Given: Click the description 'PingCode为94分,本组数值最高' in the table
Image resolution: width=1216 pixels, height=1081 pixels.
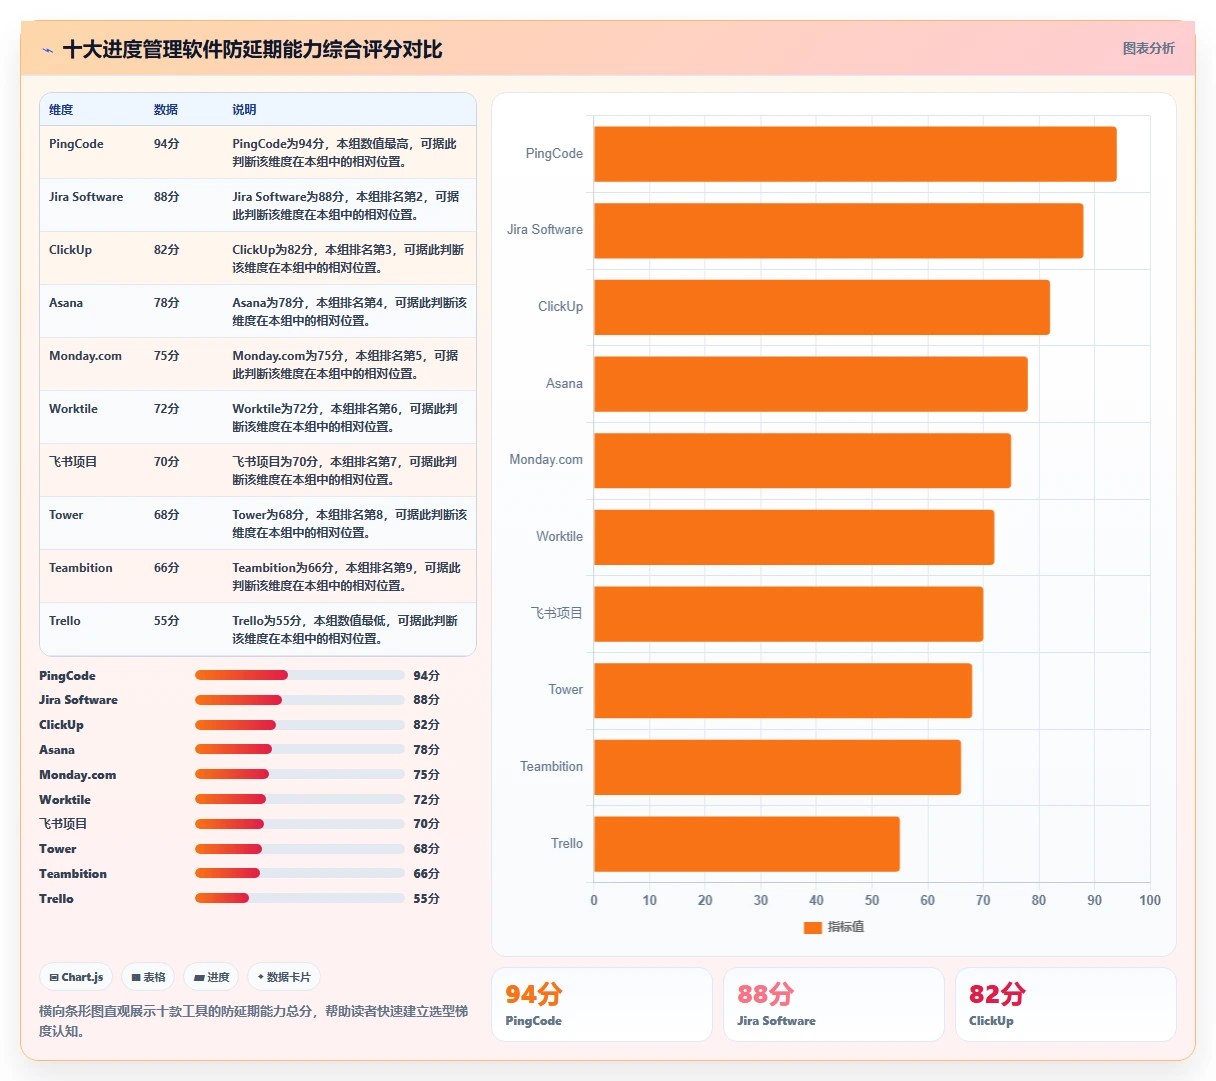Looking at the screenshot, I should (345, 153).
